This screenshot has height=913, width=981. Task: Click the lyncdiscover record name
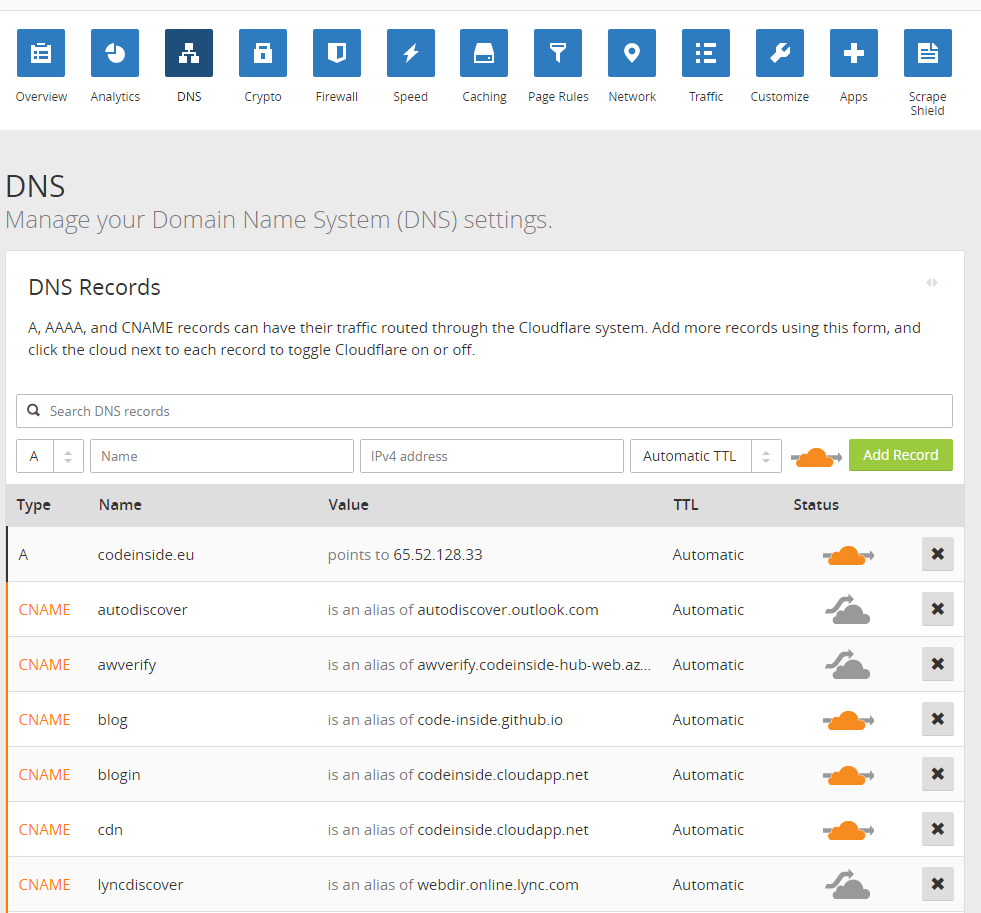[140, 885]
